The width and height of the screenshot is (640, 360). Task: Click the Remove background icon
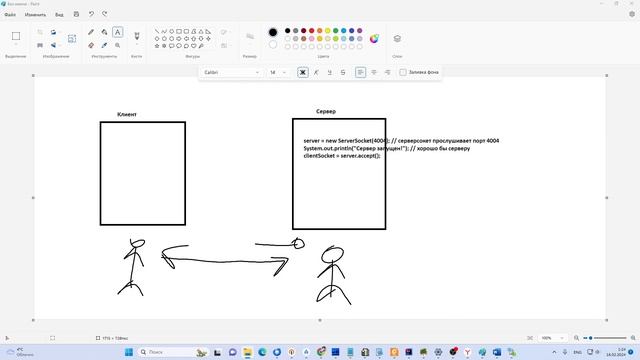(x=40, y=45)
